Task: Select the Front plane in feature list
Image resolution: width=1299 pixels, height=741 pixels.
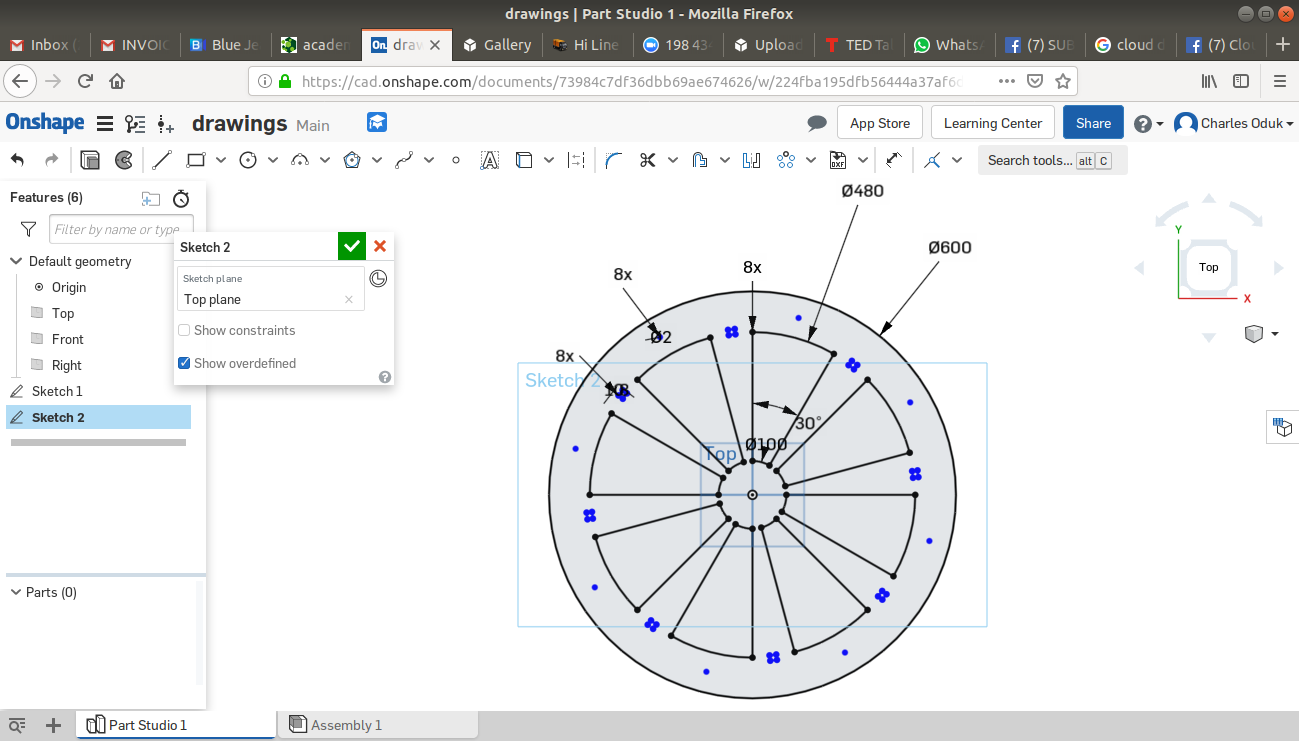Action: click(x=68, y=339)
